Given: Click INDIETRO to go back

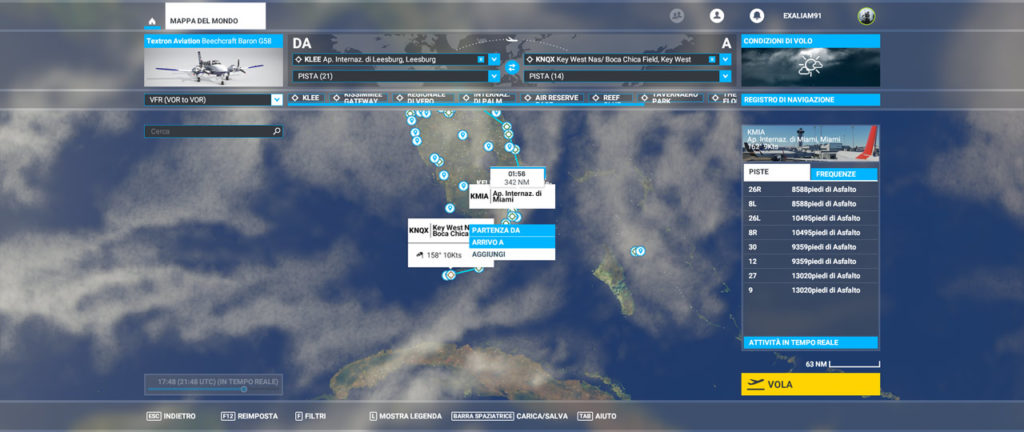Looking at the screenshot, I should click(x=170, y=416).
